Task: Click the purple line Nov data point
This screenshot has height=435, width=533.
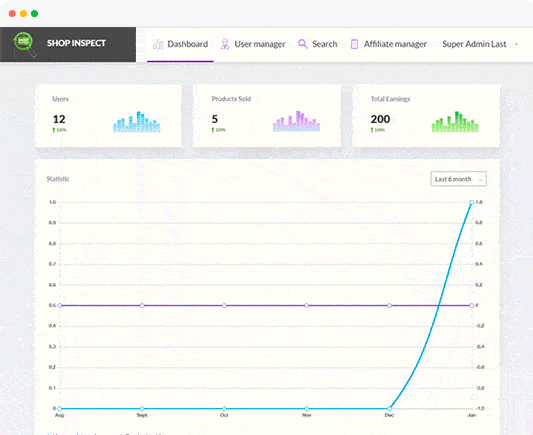Action: [x=307, y=306]
